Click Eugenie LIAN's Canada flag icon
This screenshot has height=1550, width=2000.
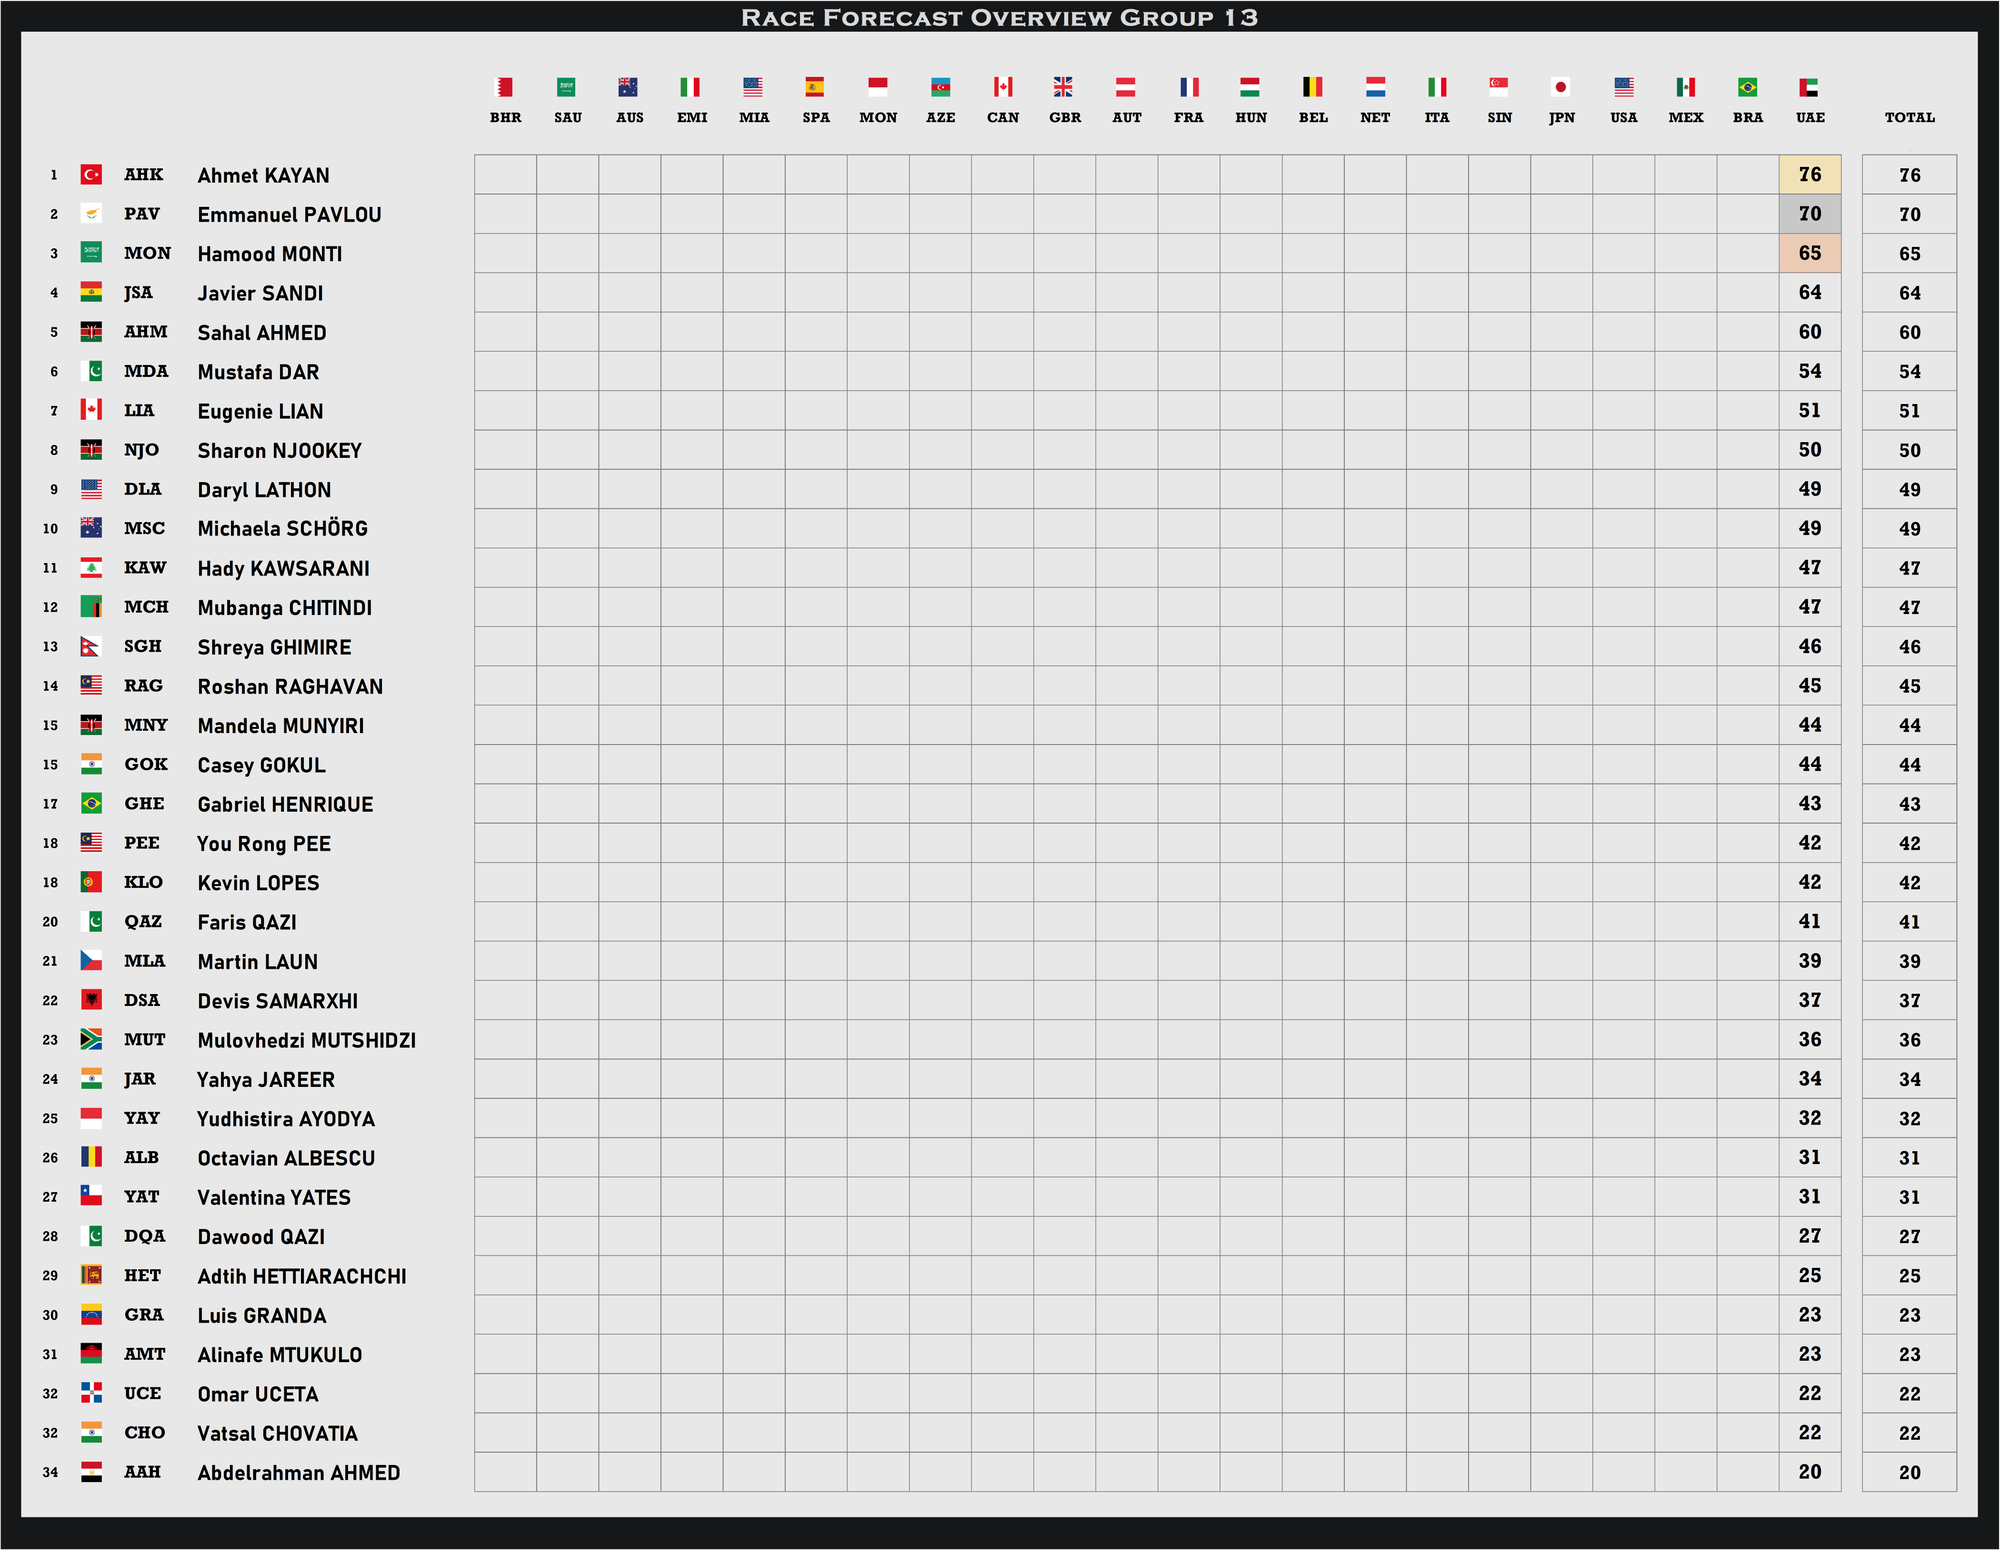[91, 410]
